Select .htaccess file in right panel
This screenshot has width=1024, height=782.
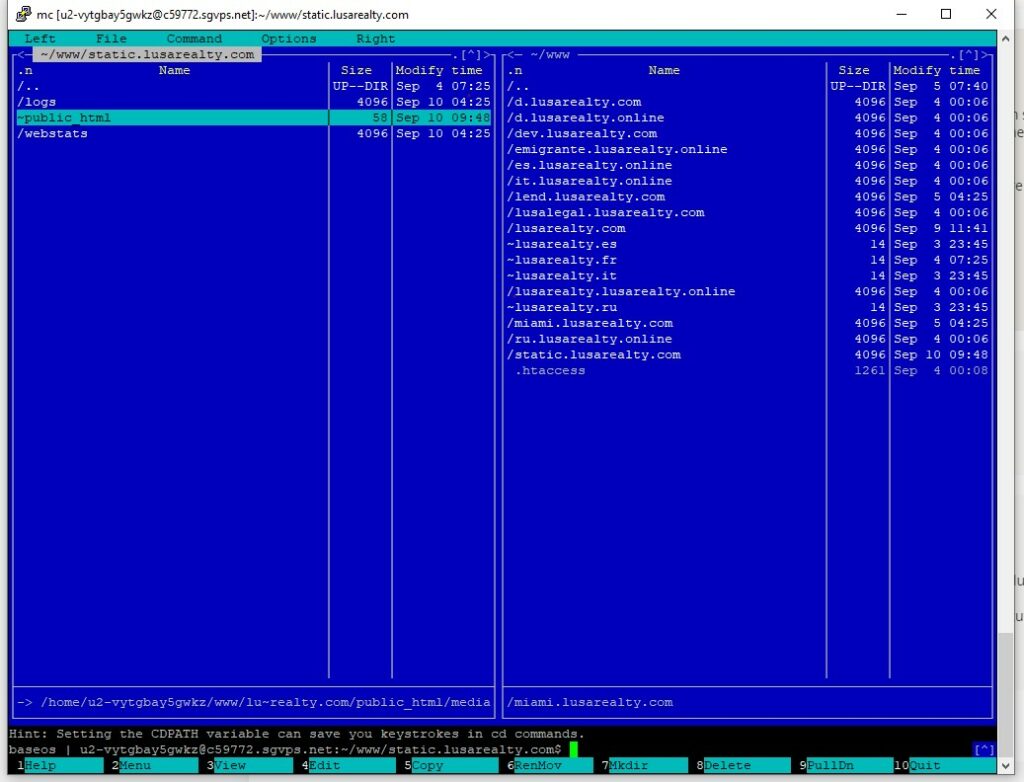click(748, 370)
